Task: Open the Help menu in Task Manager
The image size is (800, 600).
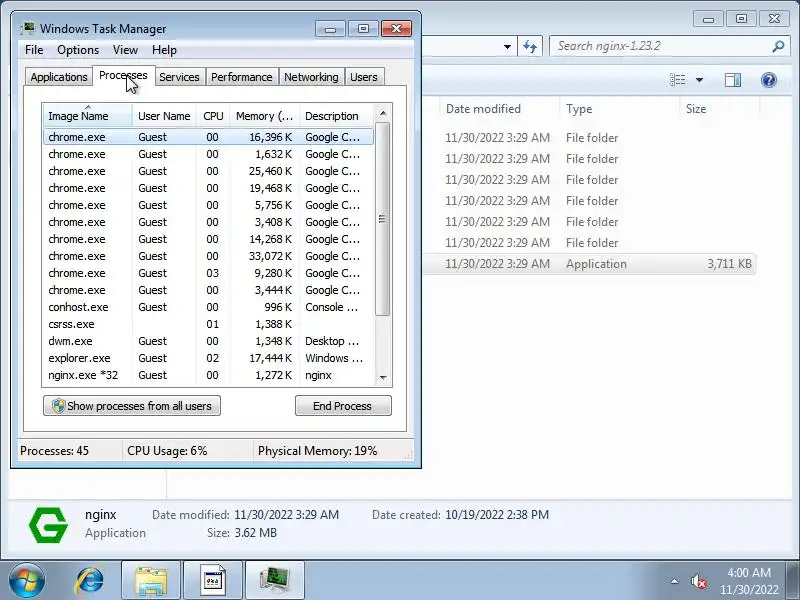Action: (x=164, y=50)
